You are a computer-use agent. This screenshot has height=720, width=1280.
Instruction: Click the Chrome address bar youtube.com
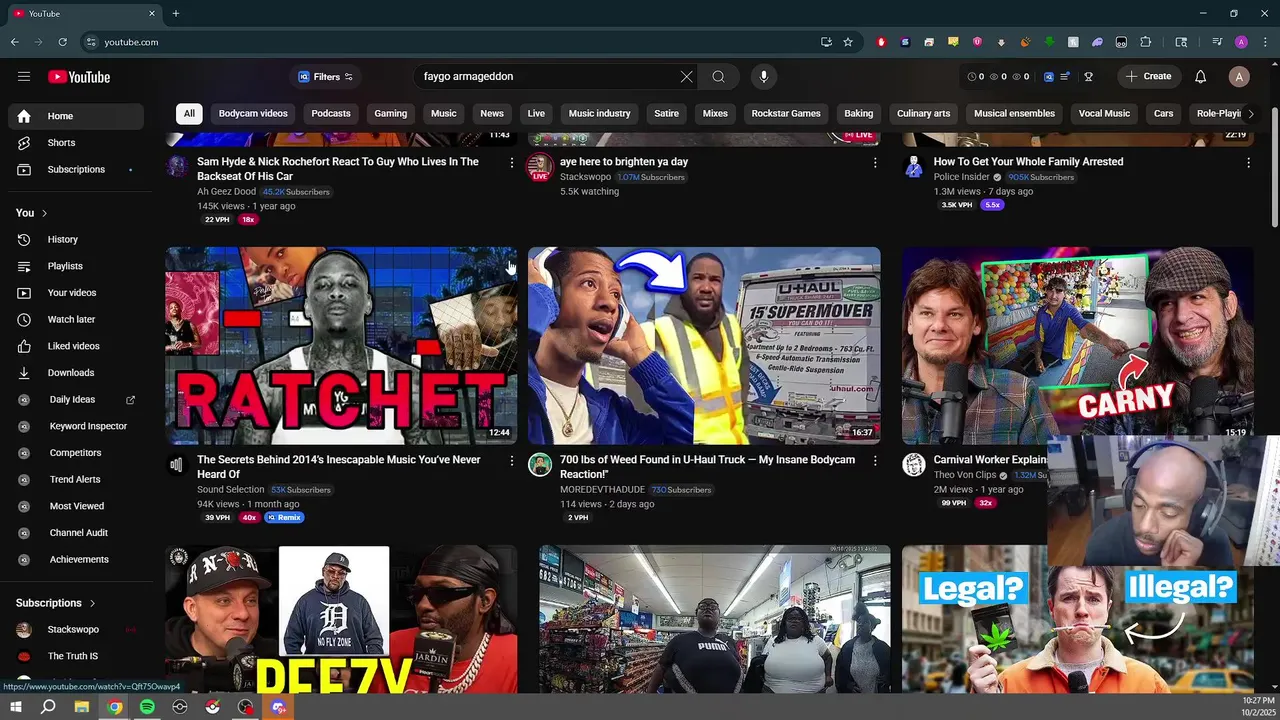[450, 42]
